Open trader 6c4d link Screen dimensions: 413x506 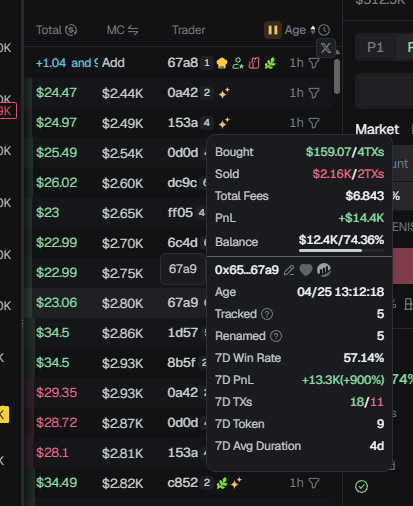tap(183, 243)
